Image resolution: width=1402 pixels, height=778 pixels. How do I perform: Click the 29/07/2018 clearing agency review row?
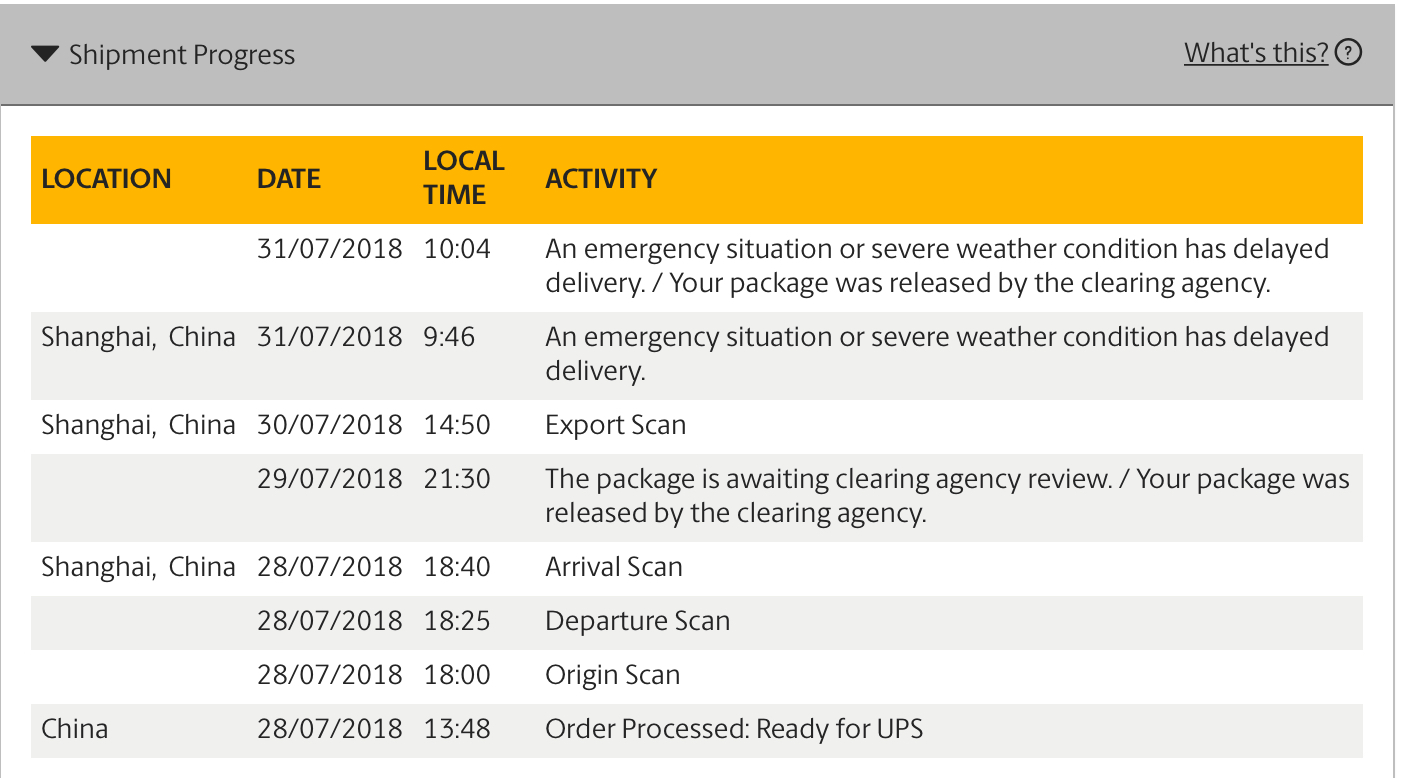(x=697, y=497)
